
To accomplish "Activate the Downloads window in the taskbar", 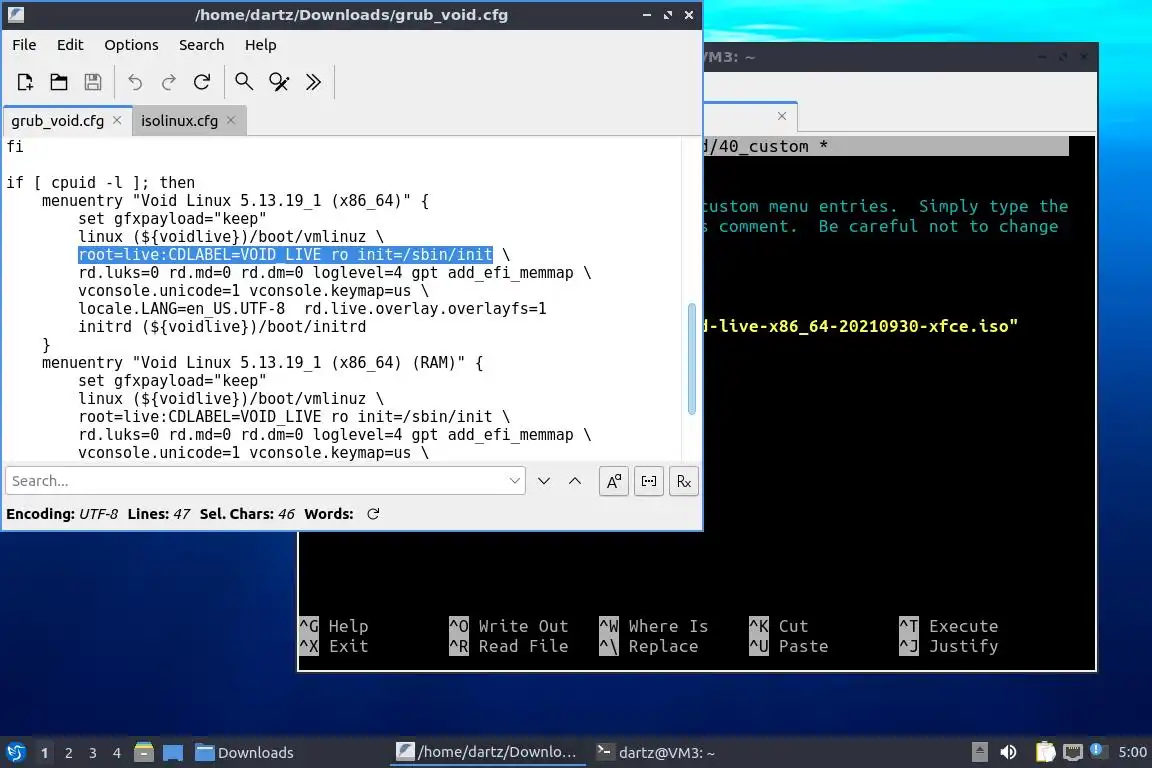I will (x=245, y=752).
